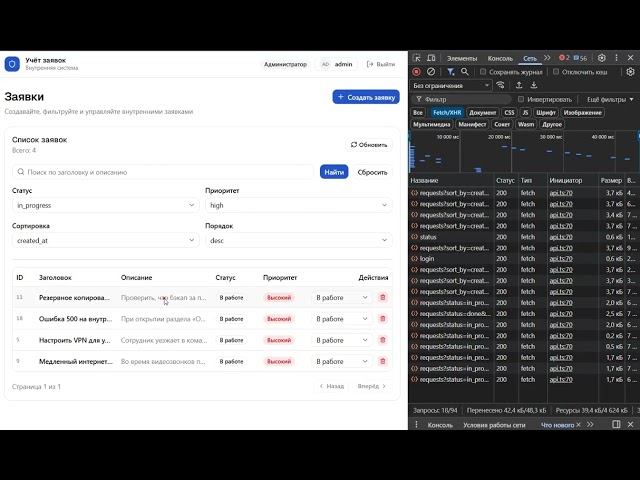Enable 'Отключить кэш' checkbox
This screenshot has height=480, width=640.
(556, 72)
